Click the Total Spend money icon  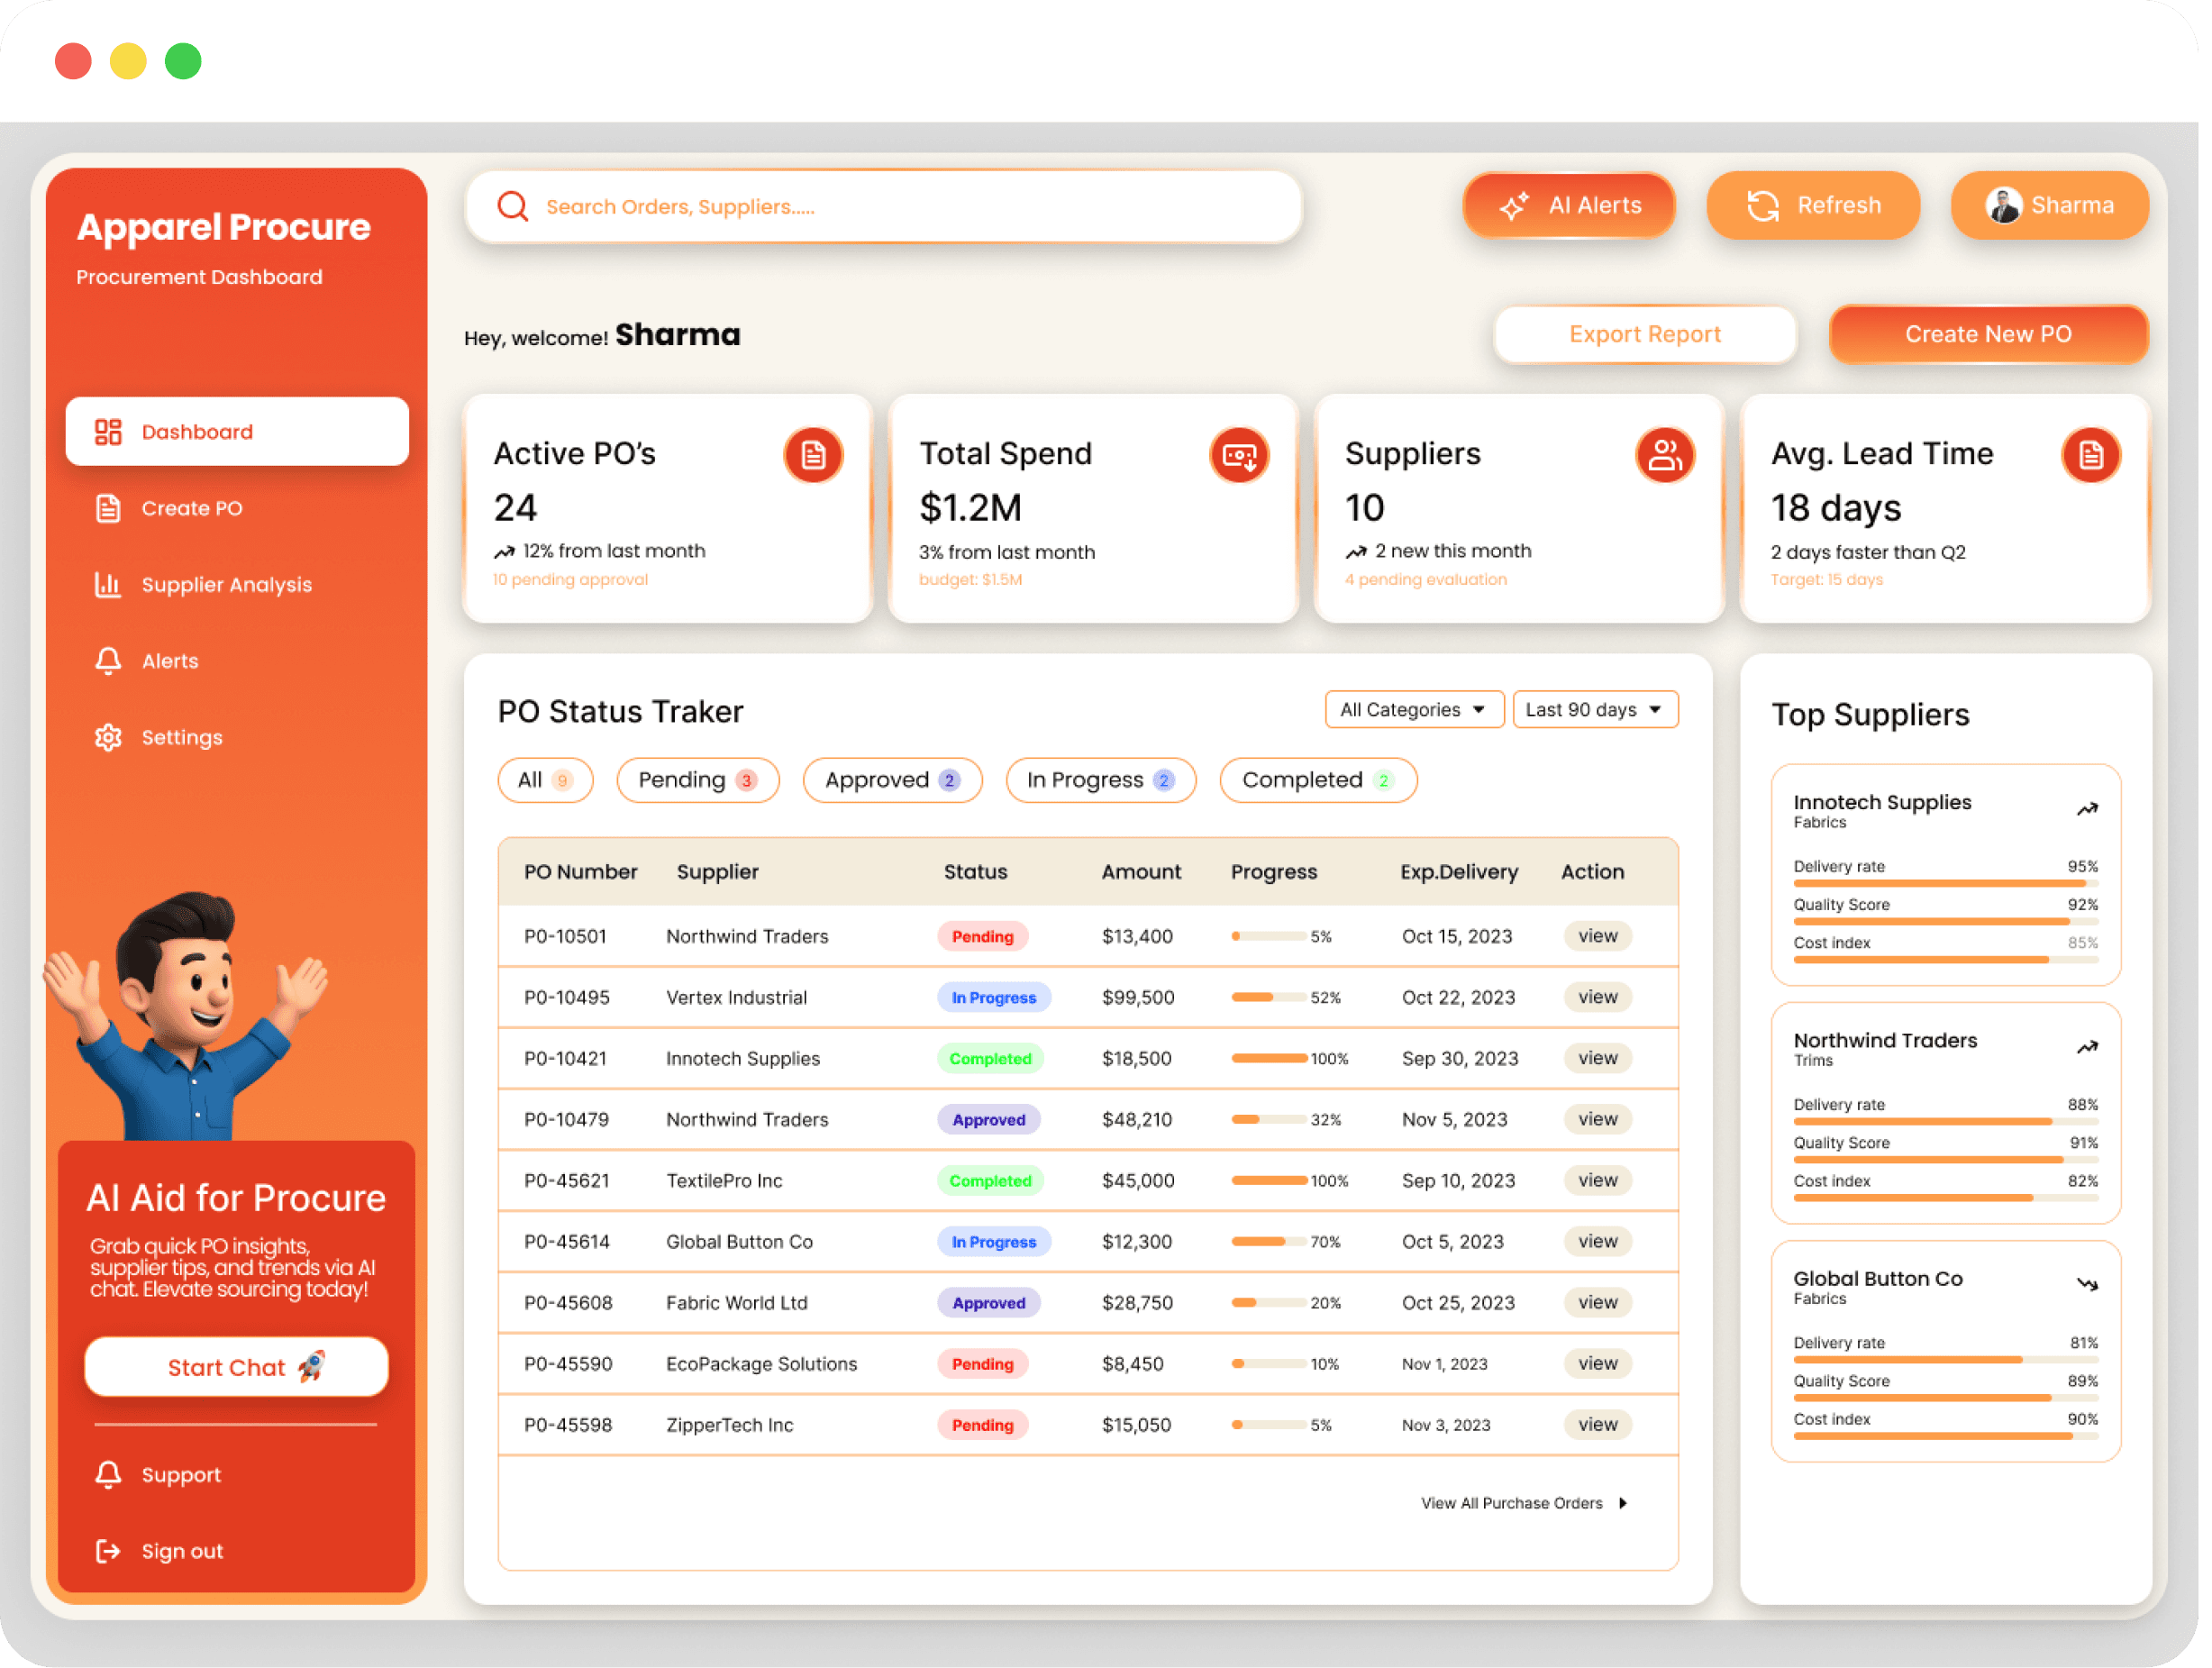tap(1239, 456)
